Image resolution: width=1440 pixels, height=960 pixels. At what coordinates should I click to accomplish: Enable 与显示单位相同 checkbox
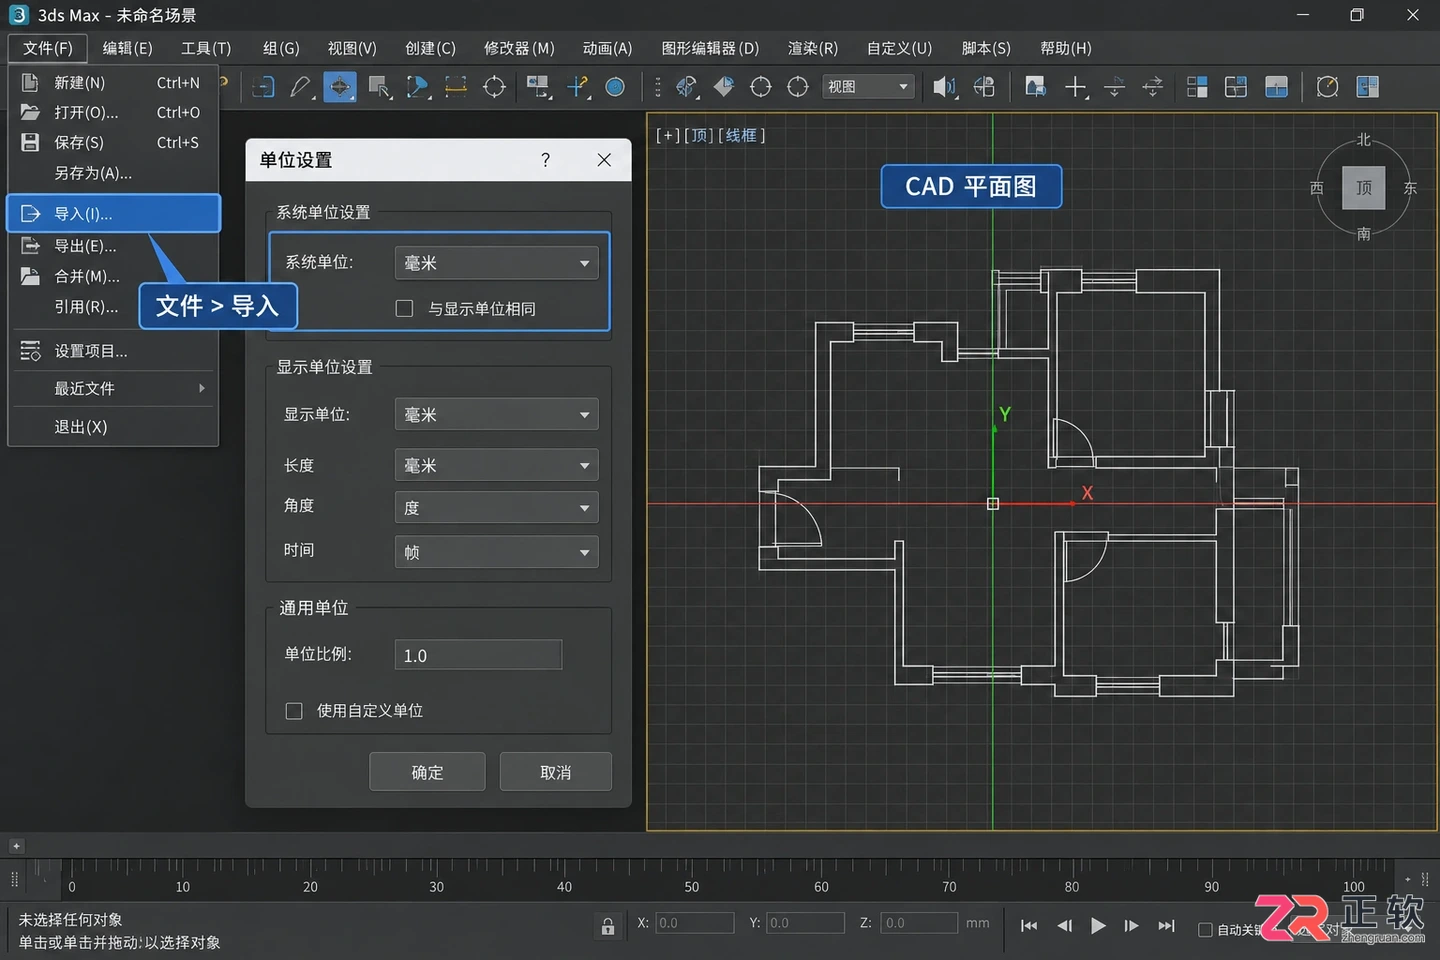(404, 308)
